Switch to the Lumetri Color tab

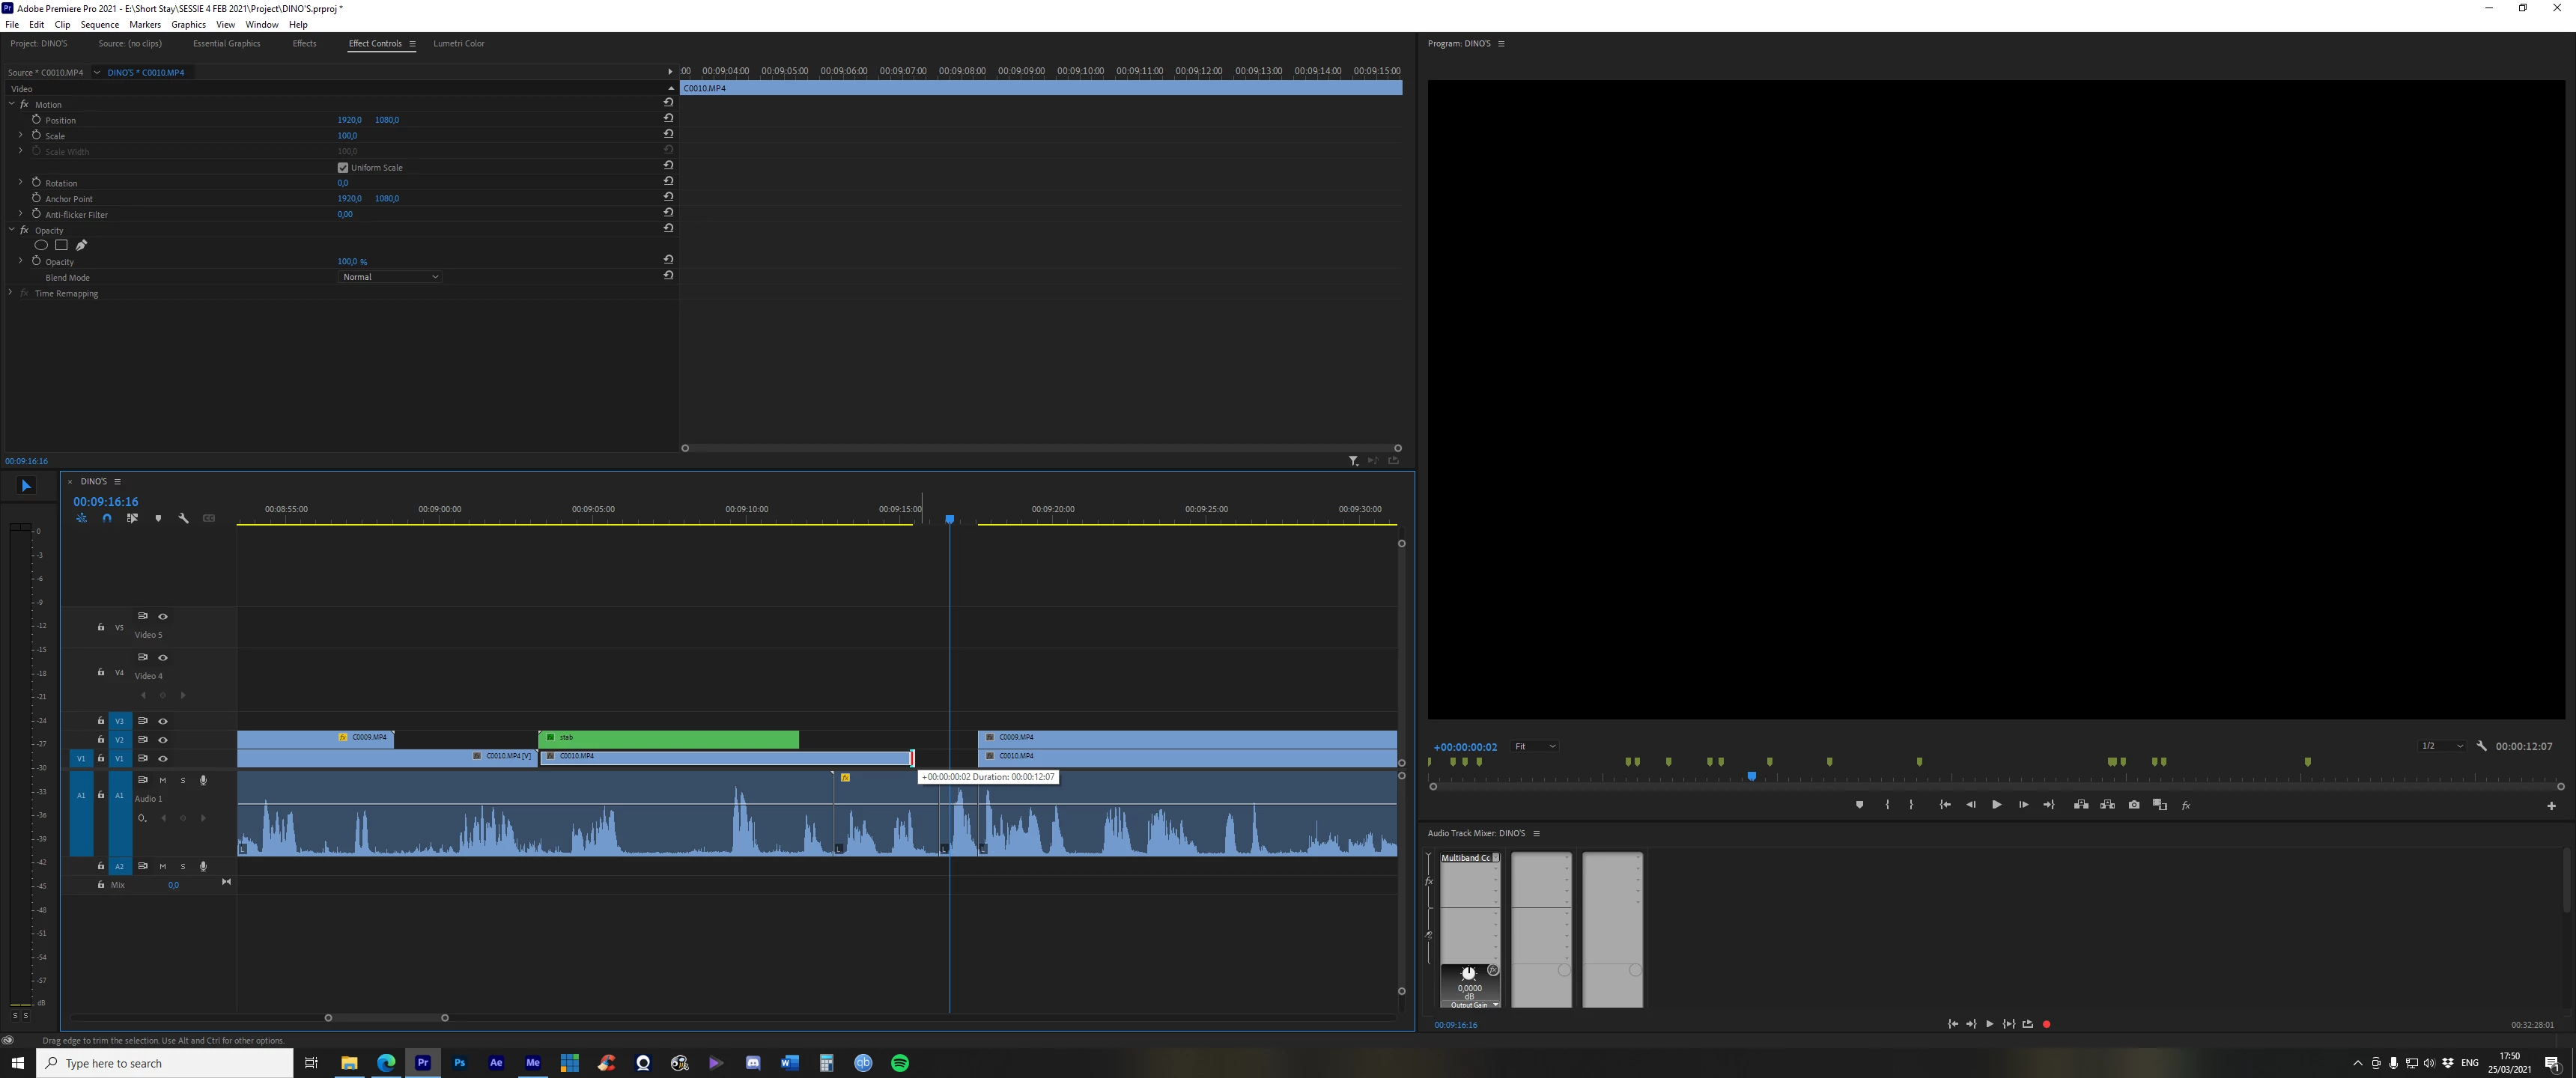pyautogui.click(x=458, y=44)
